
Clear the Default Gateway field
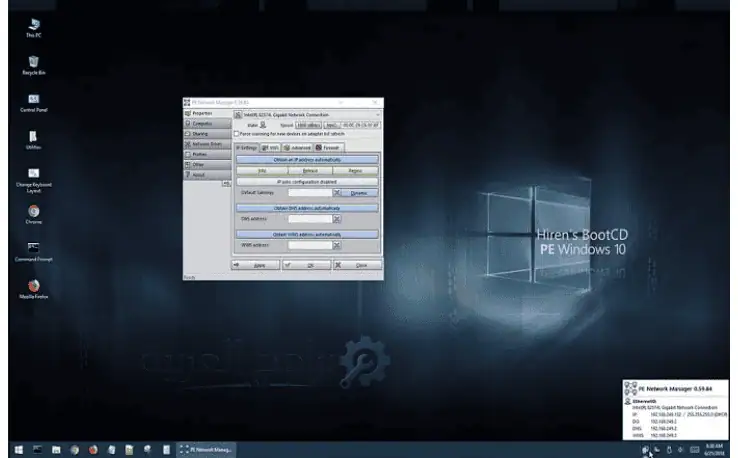[x=337, y=193]
